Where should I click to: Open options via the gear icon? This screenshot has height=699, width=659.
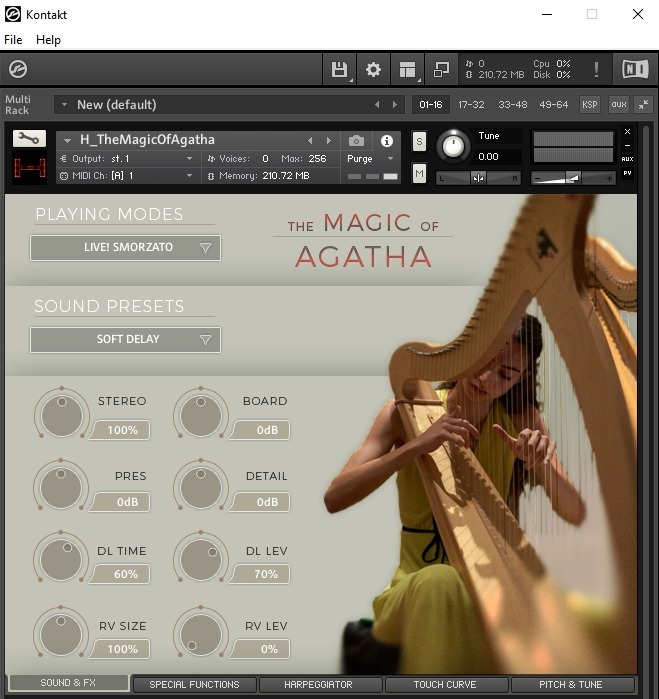[373, 70]
